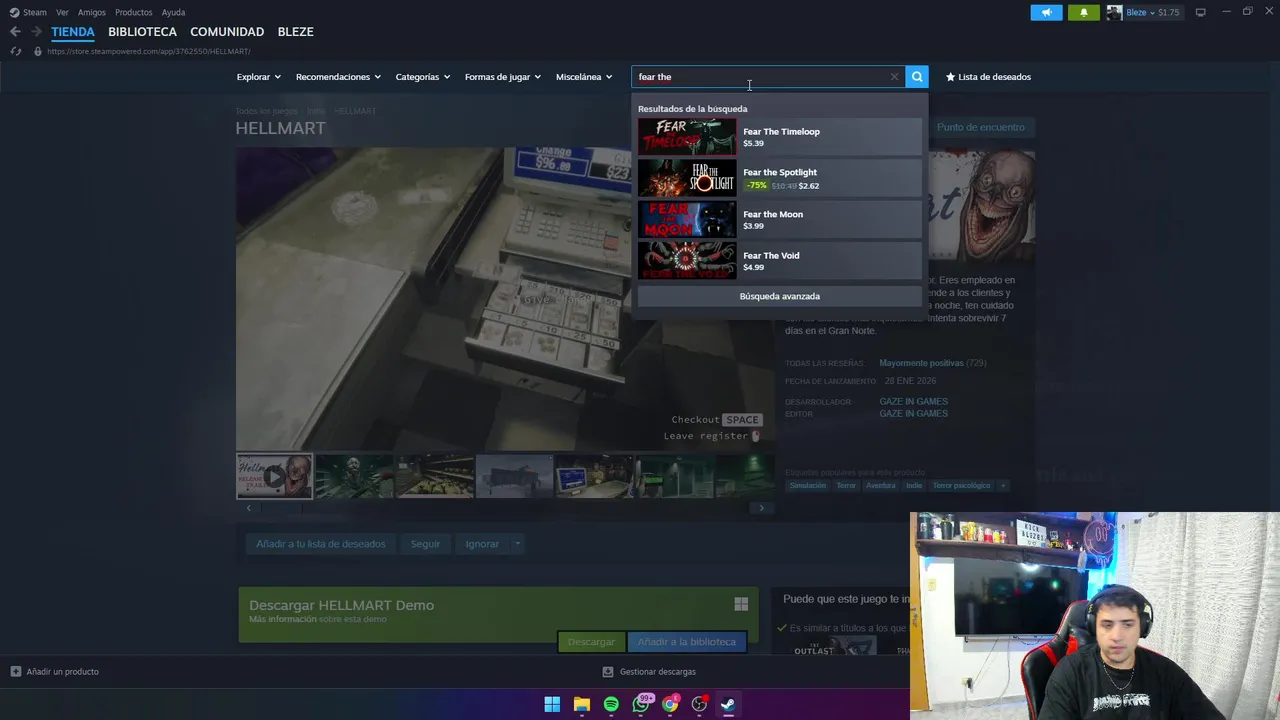Open the BLEZE profile tab
The image size is (1280, 720).
(295, 32)
